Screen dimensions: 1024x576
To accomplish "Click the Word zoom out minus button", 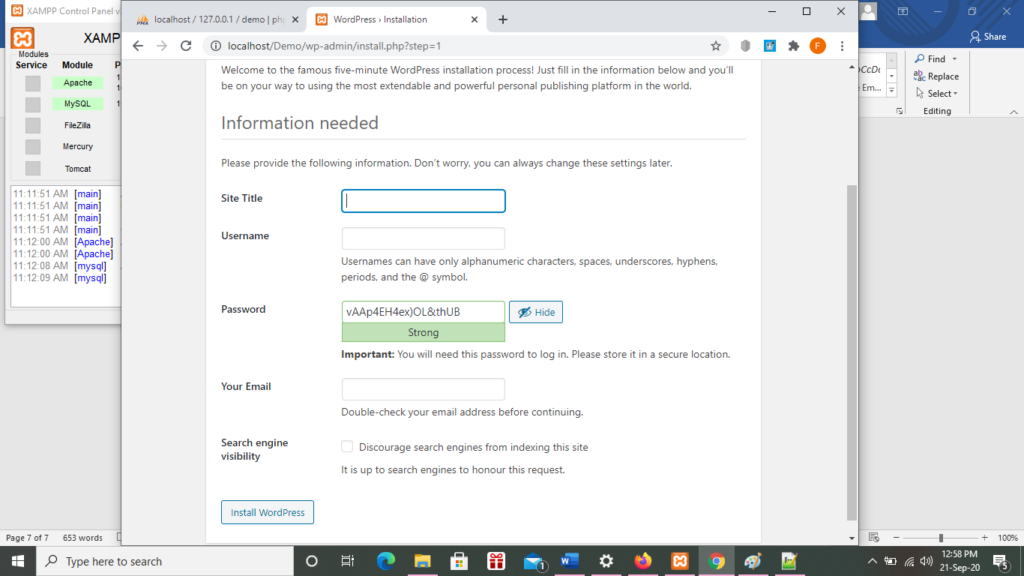I will point(896,537).
